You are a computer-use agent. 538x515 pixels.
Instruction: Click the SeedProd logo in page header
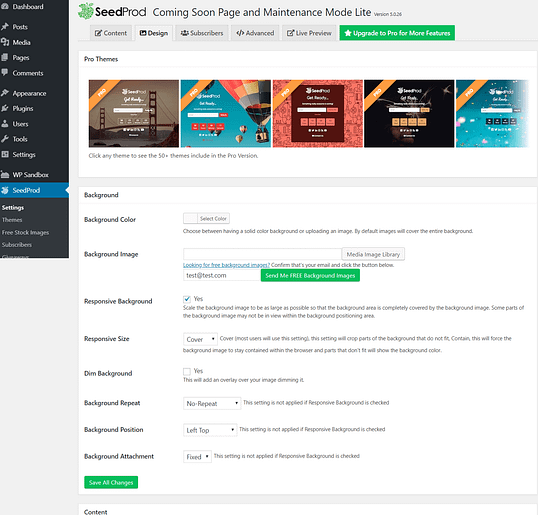(x=112, y=11)
